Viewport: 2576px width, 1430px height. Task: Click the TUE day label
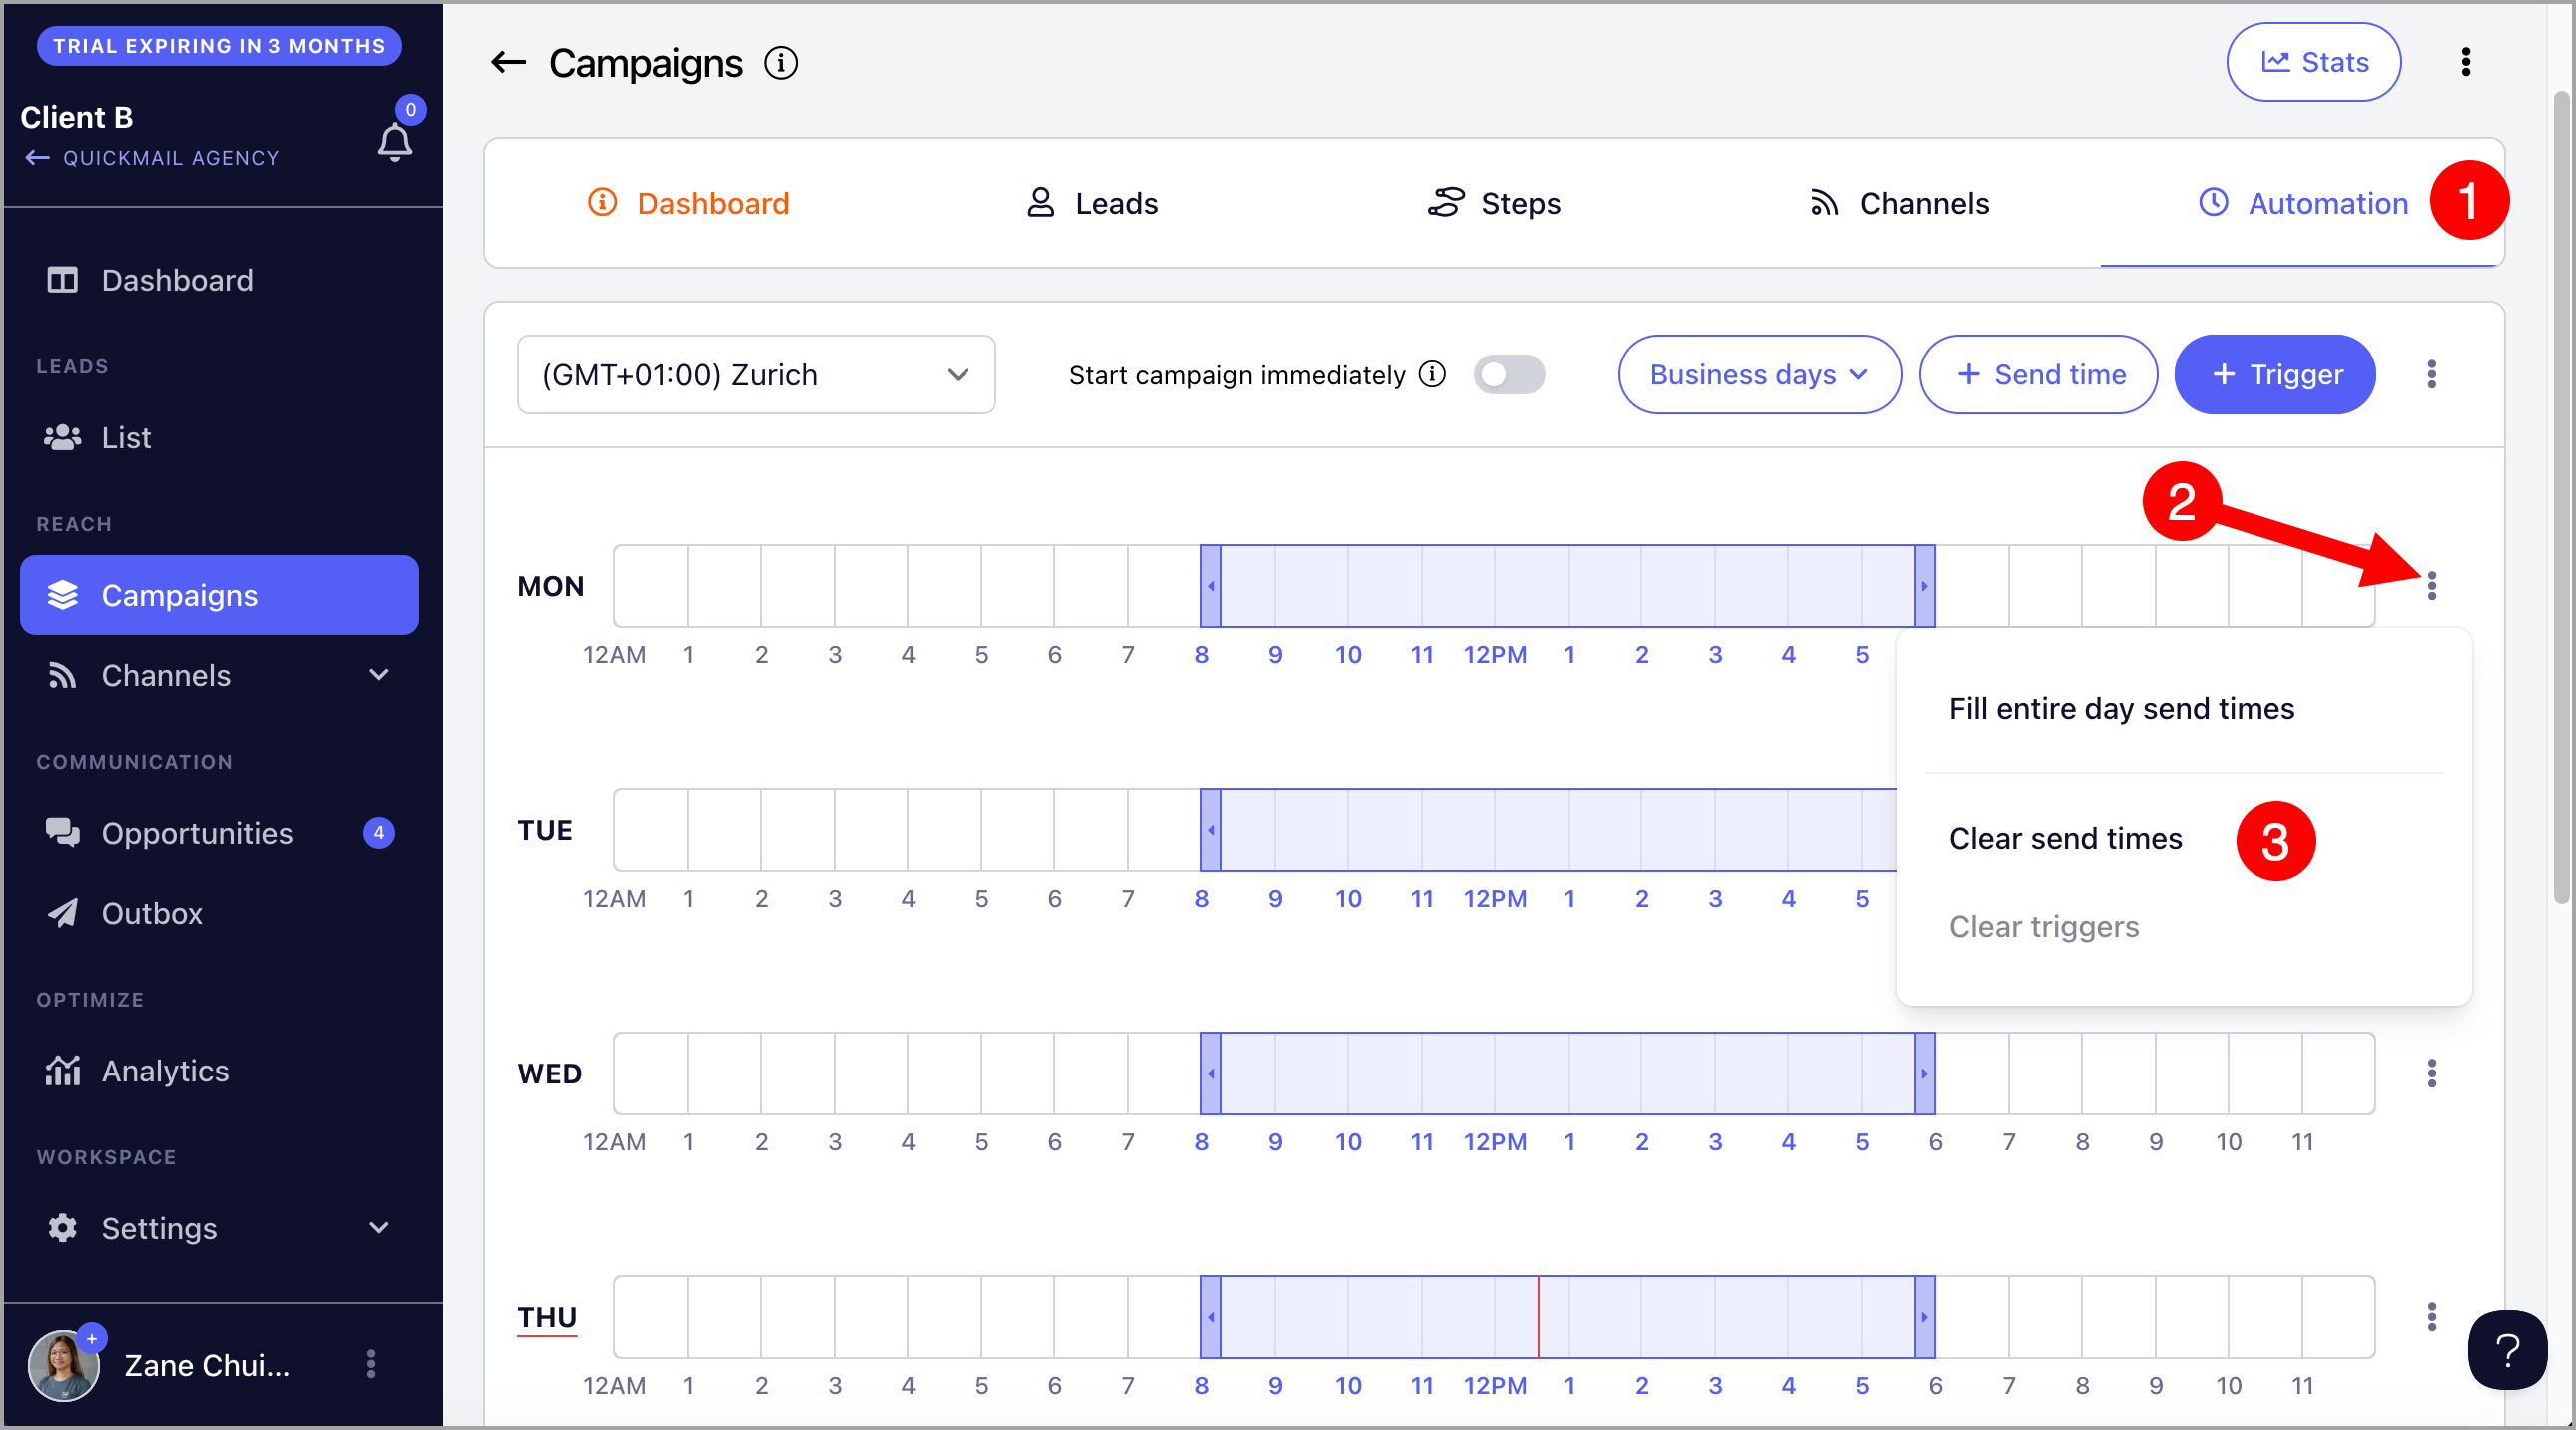coord(545,831)
